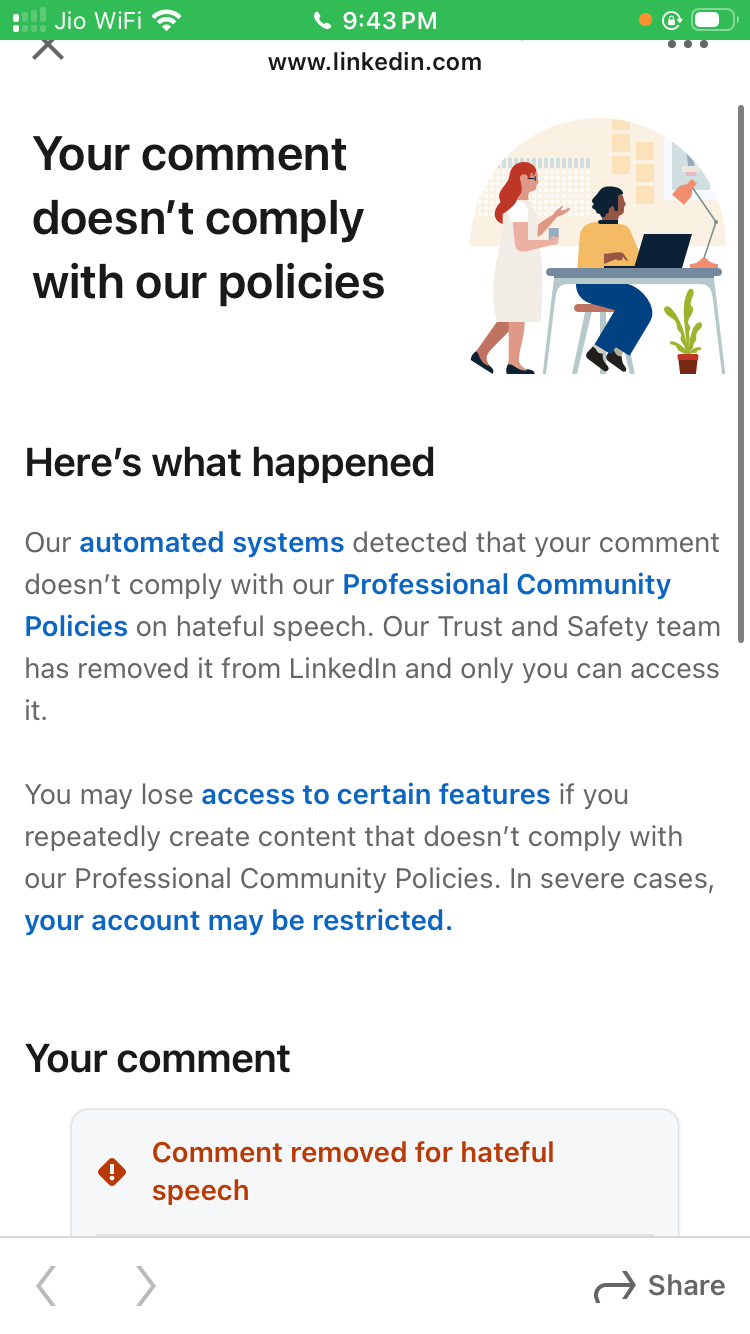
Task: Tap the WiFi icon in status bar
Action: (167, 20)
